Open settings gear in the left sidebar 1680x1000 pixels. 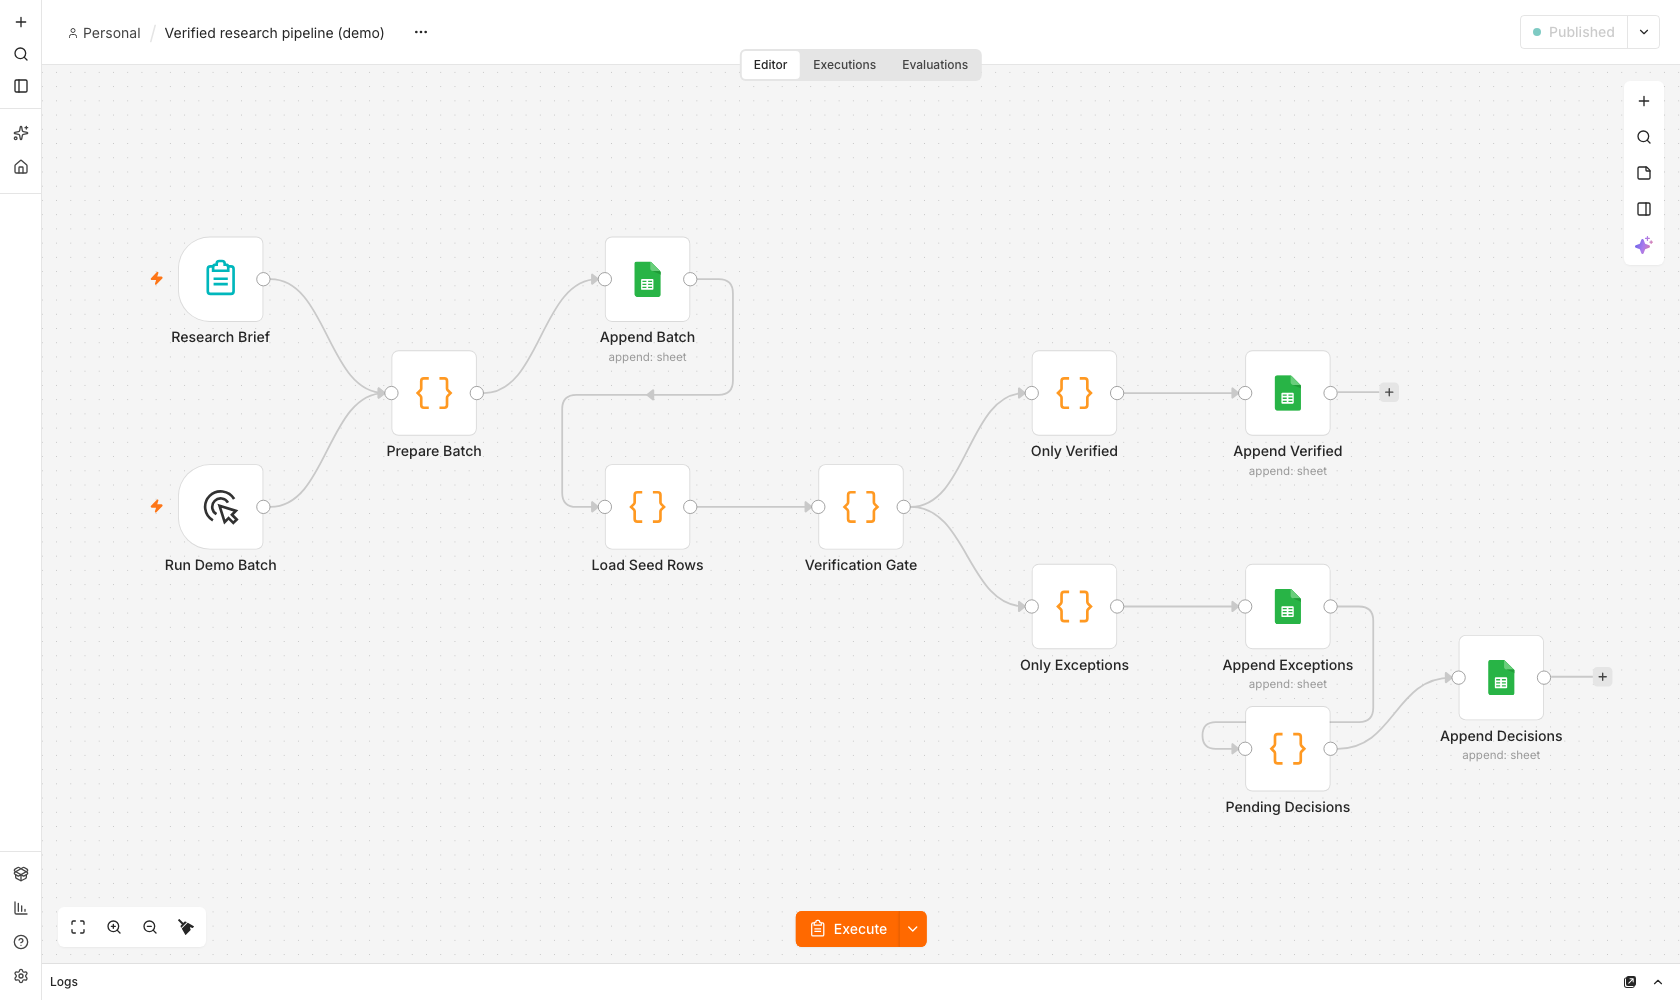(21, 976)
